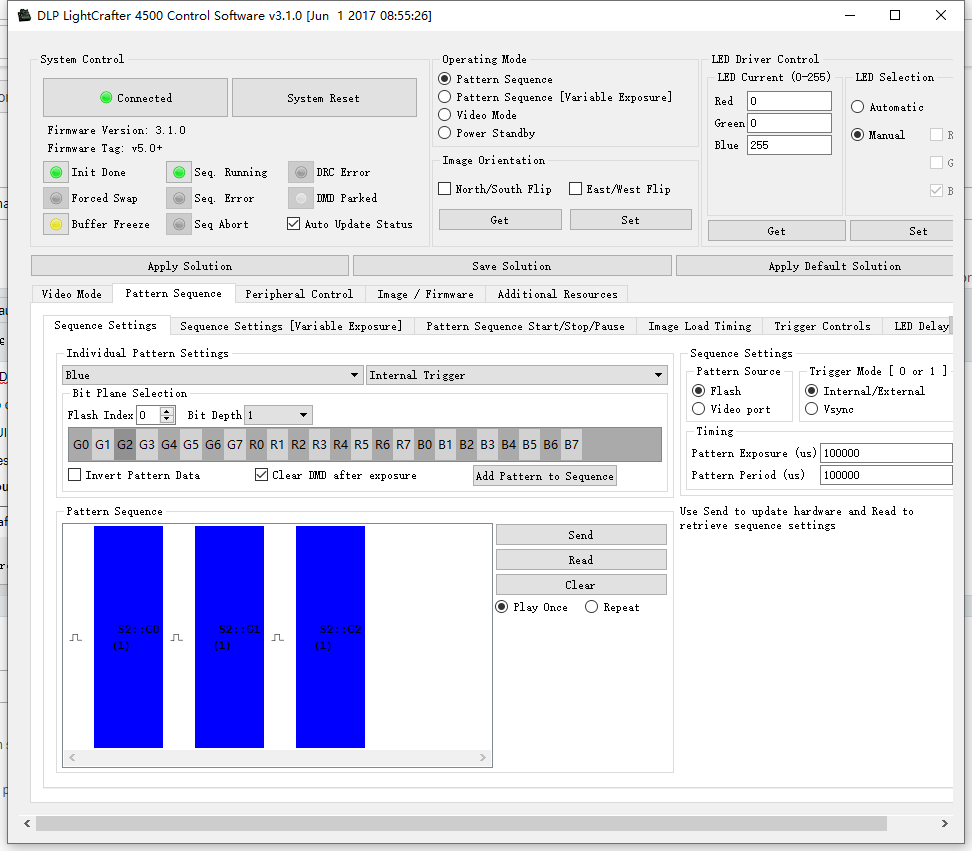This screenshot has height=851, width=972.
Task: Open Sequence Settings [Variable Exposure] subtab
Action: point(291,326)
